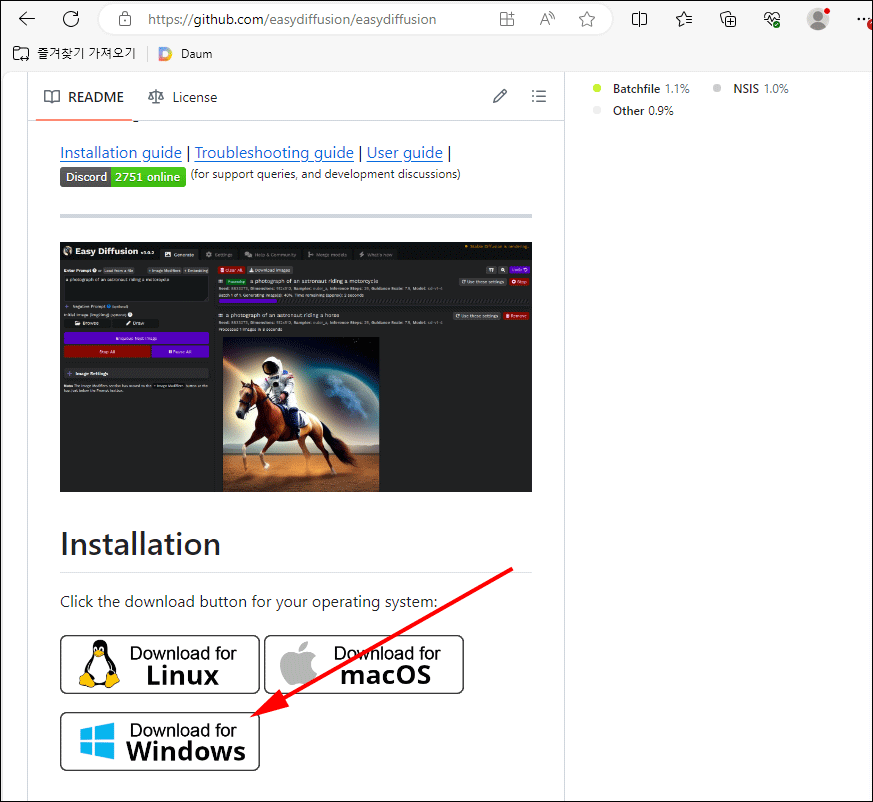Click the Installation heading
Image resolution: width=873 pixels, height=802 pixels.
140,544
